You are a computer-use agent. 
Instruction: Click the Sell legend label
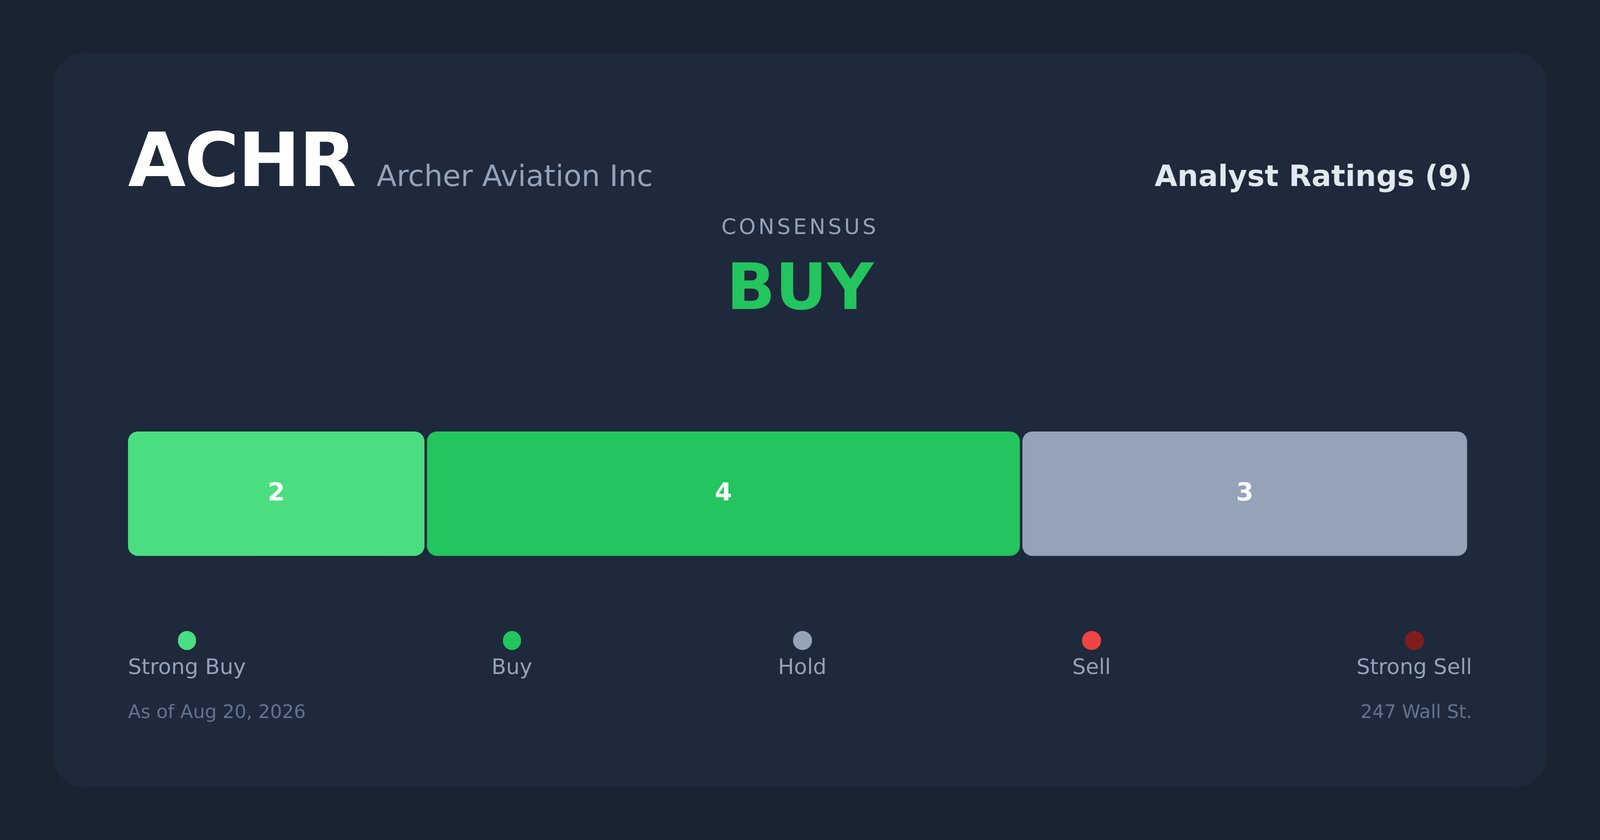point(1091,667)
